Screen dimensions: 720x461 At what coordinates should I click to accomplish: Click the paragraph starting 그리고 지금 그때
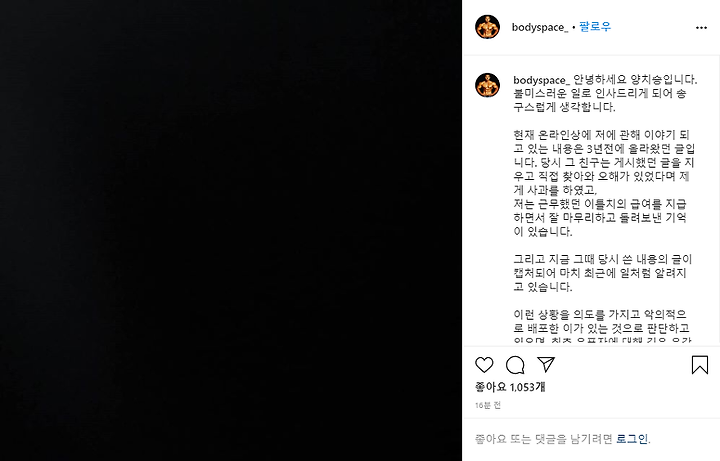click(x=603, y=273)
